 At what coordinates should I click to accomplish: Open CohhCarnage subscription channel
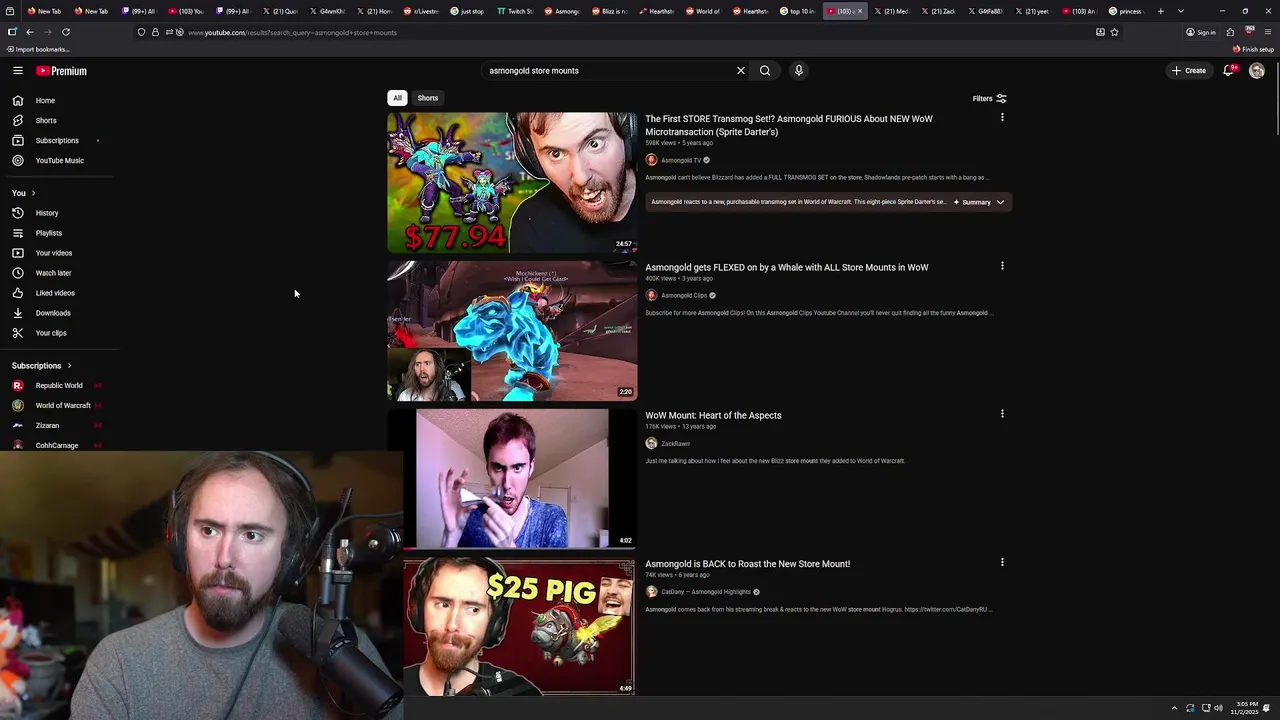point(57,445)
